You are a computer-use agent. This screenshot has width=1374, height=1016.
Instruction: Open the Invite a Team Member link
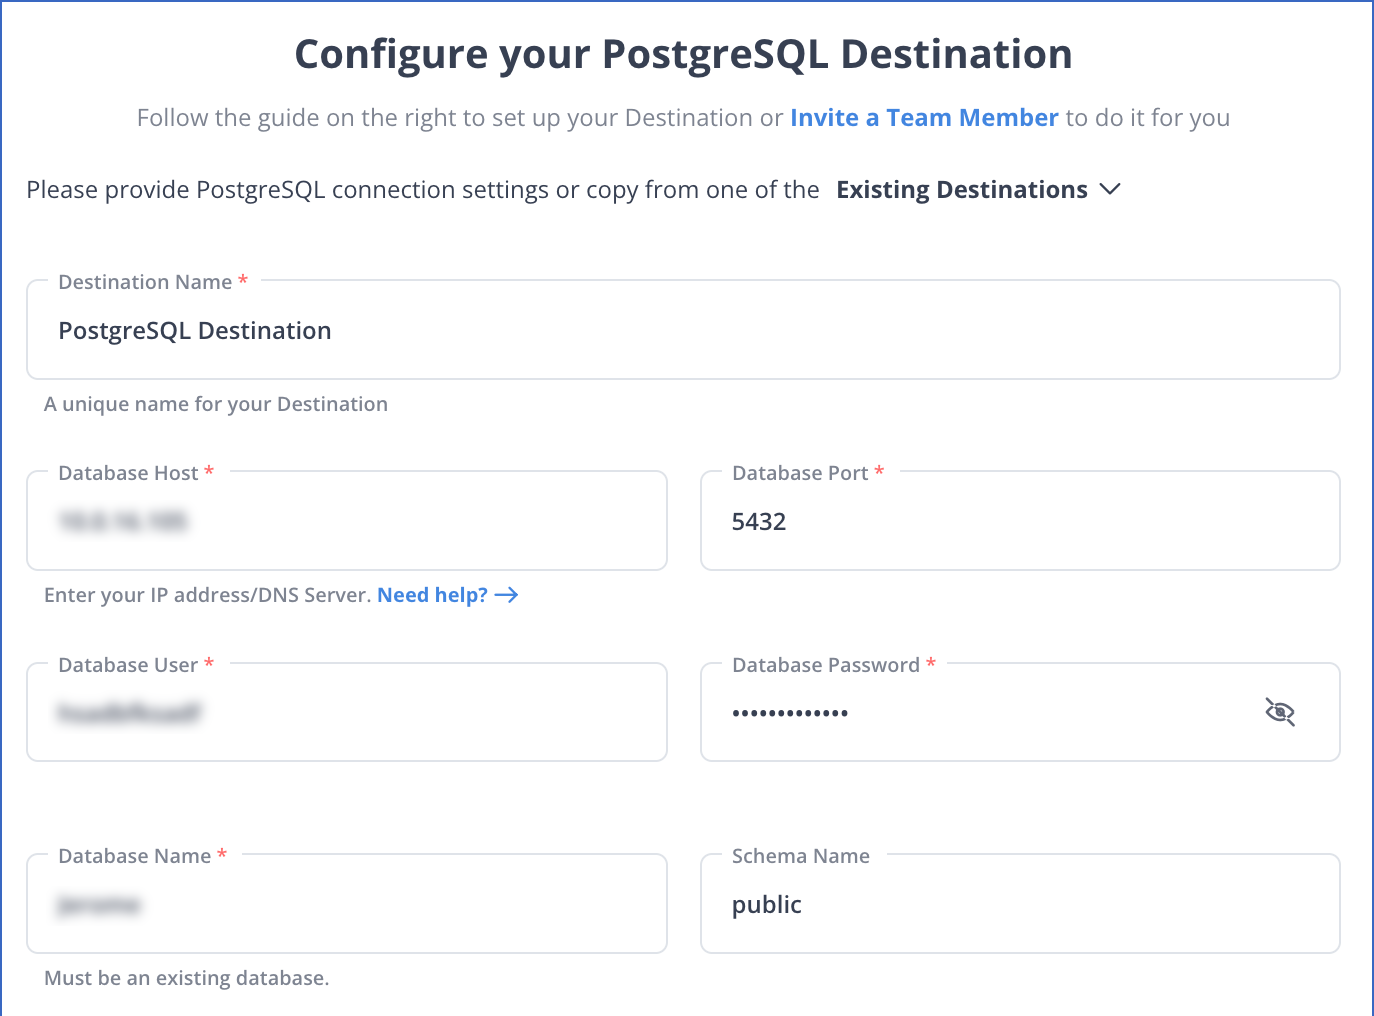click(924, 118)
